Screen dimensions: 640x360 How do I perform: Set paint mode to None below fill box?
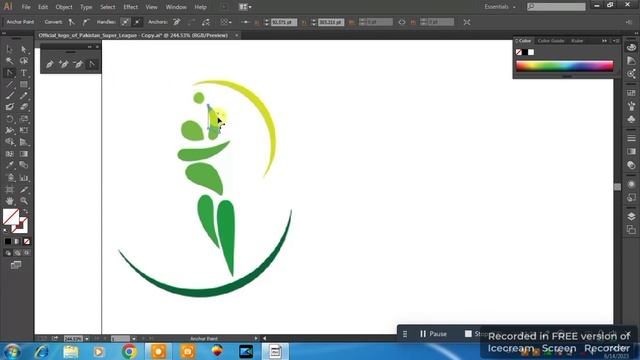[x=27, y=242]
